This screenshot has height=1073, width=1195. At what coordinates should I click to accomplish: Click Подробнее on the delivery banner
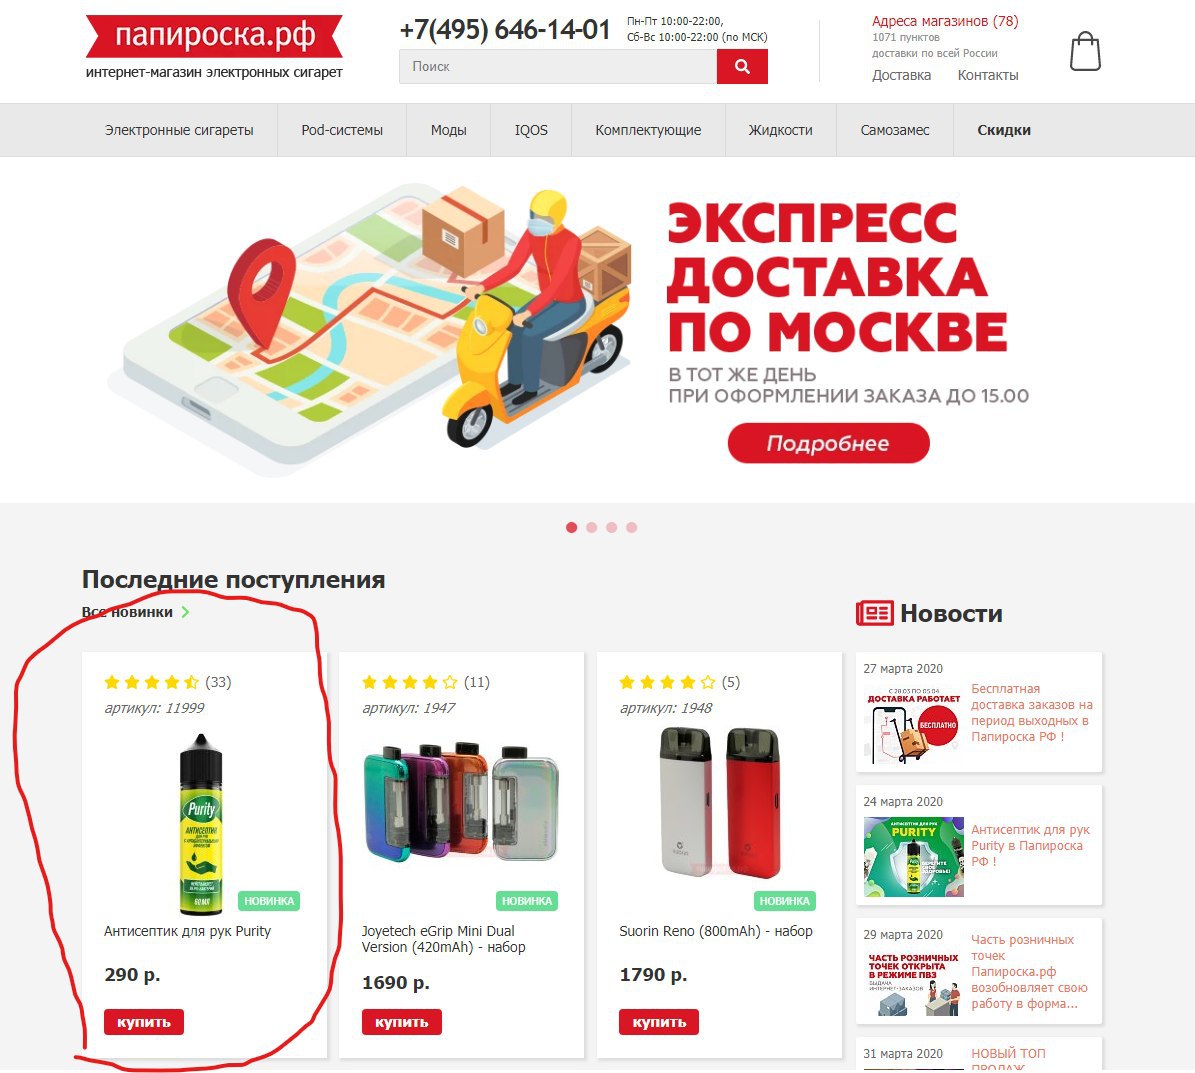[x=828, y=444]
